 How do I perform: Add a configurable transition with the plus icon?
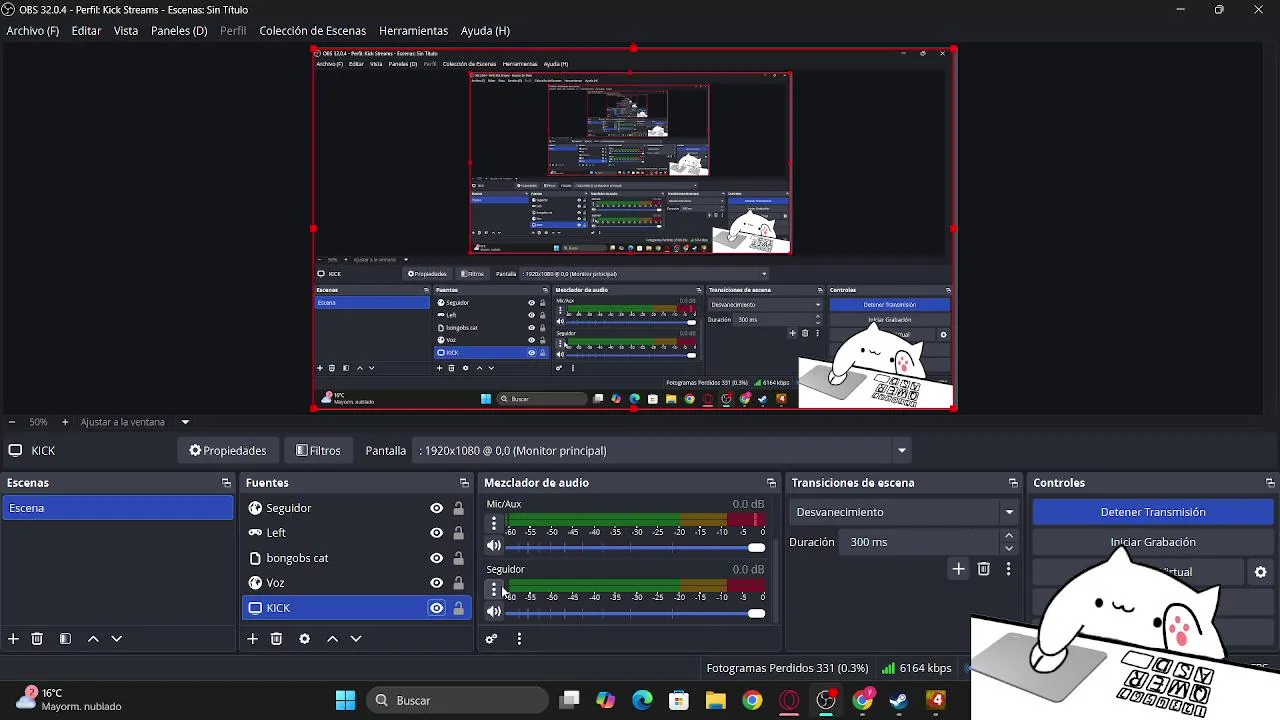(x=958, y=568)
